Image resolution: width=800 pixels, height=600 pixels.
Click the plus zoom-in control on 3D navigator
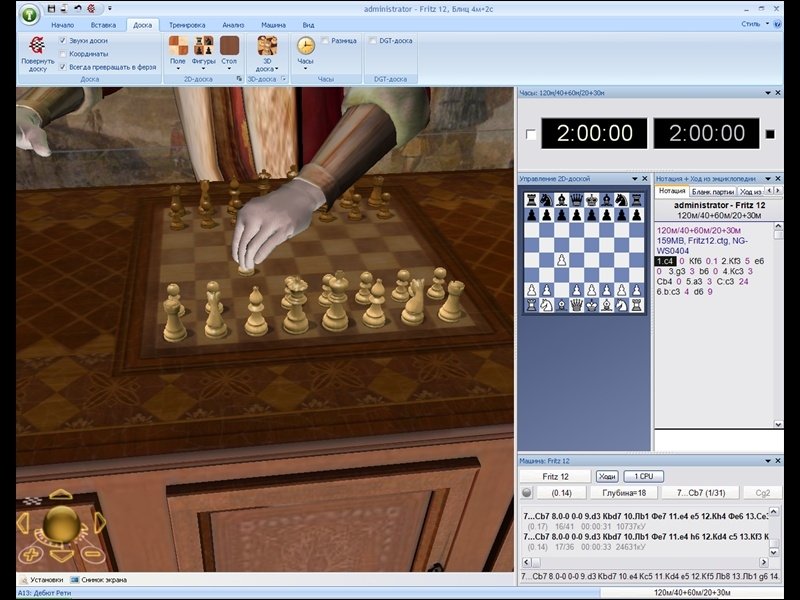tap(30, 555)
